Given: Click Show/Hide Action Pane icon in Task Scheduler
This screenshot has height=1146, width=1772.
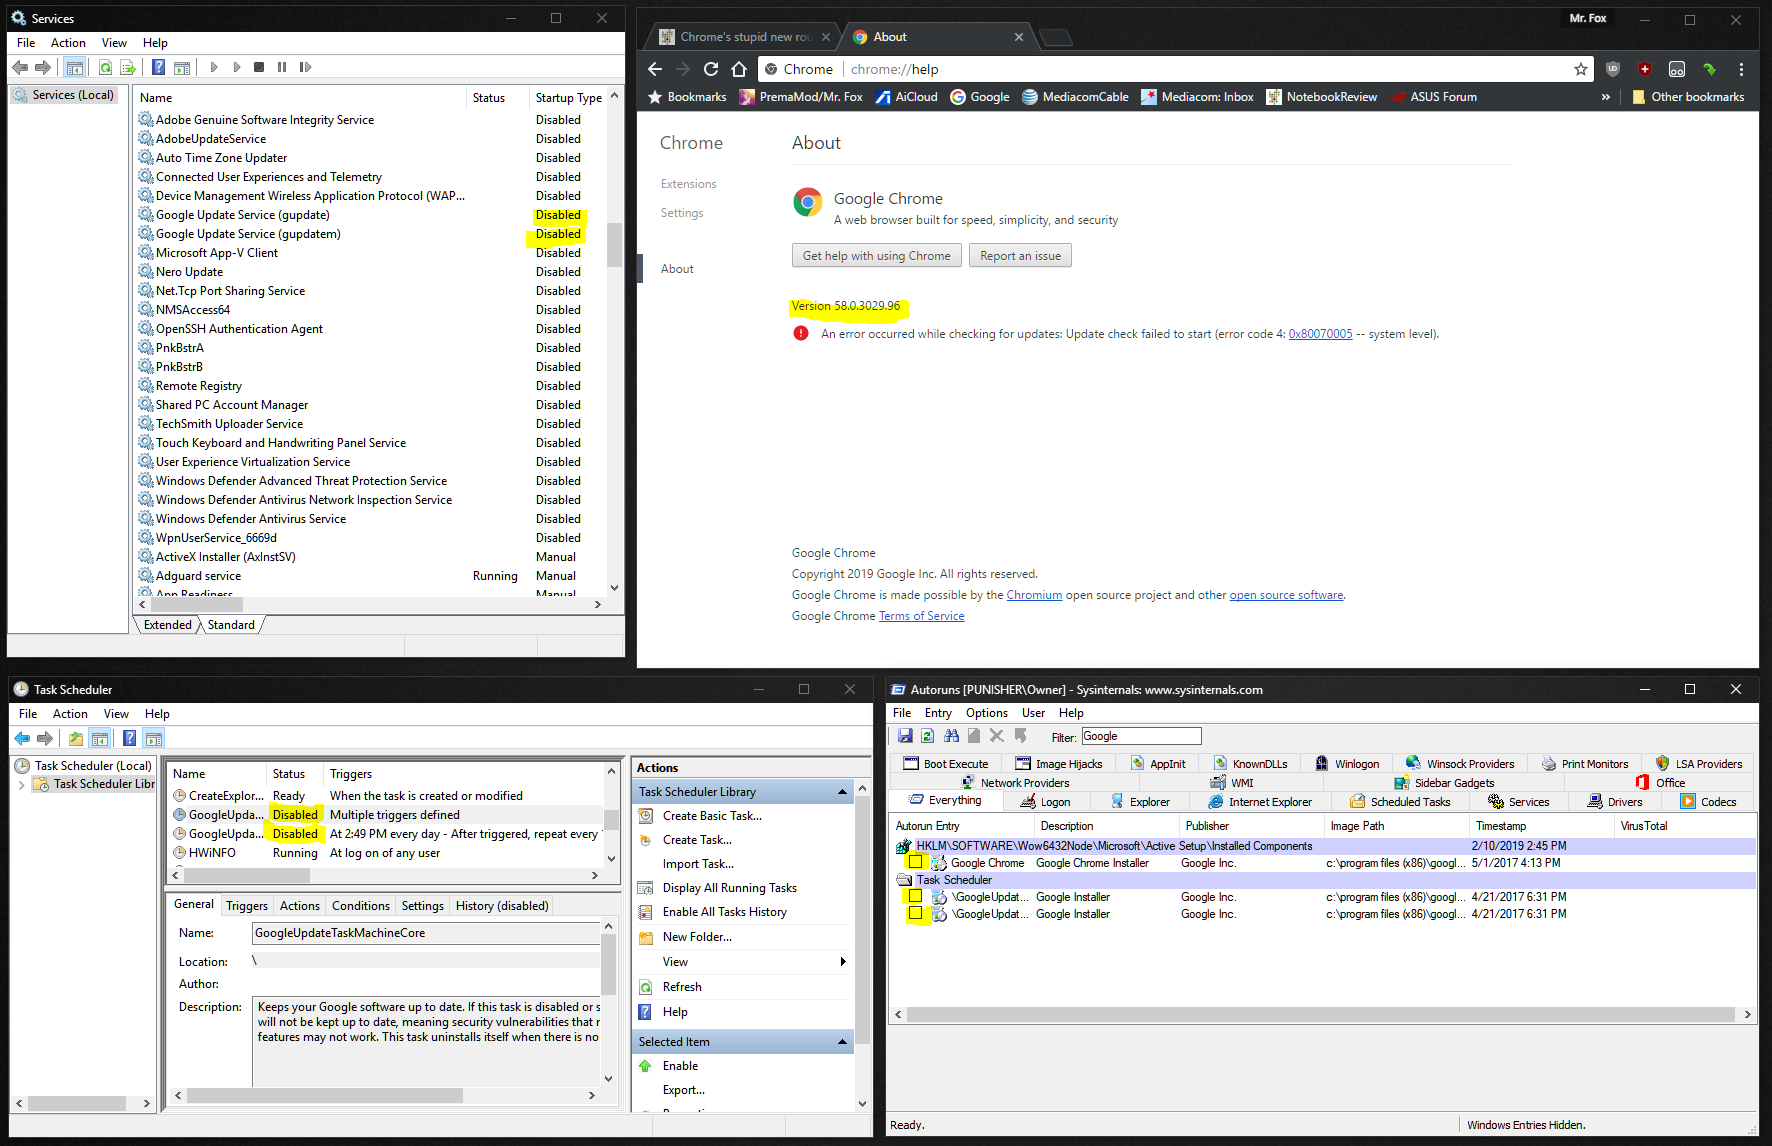Looking at the screenshot, I should pyautogui.click(x=153, y=739).
